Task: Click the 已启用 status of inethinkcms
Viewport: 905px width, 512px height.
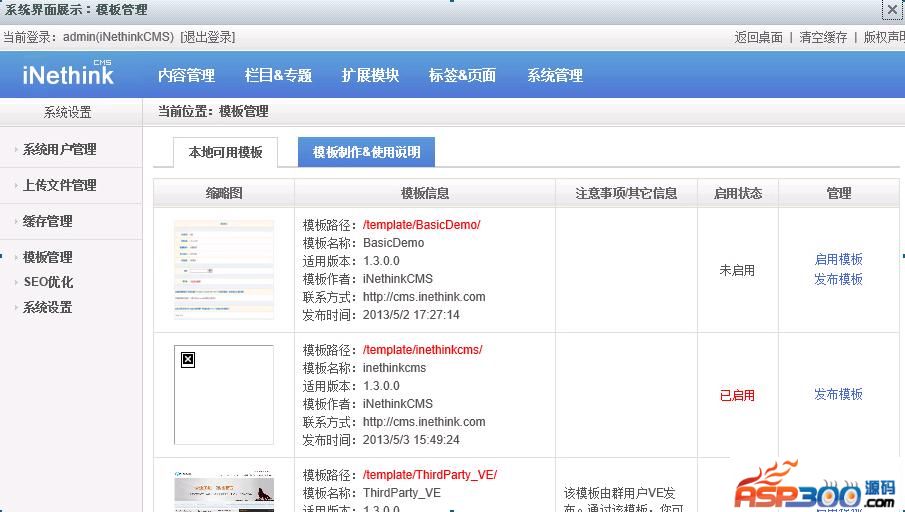Action: (x=737, y=395)
